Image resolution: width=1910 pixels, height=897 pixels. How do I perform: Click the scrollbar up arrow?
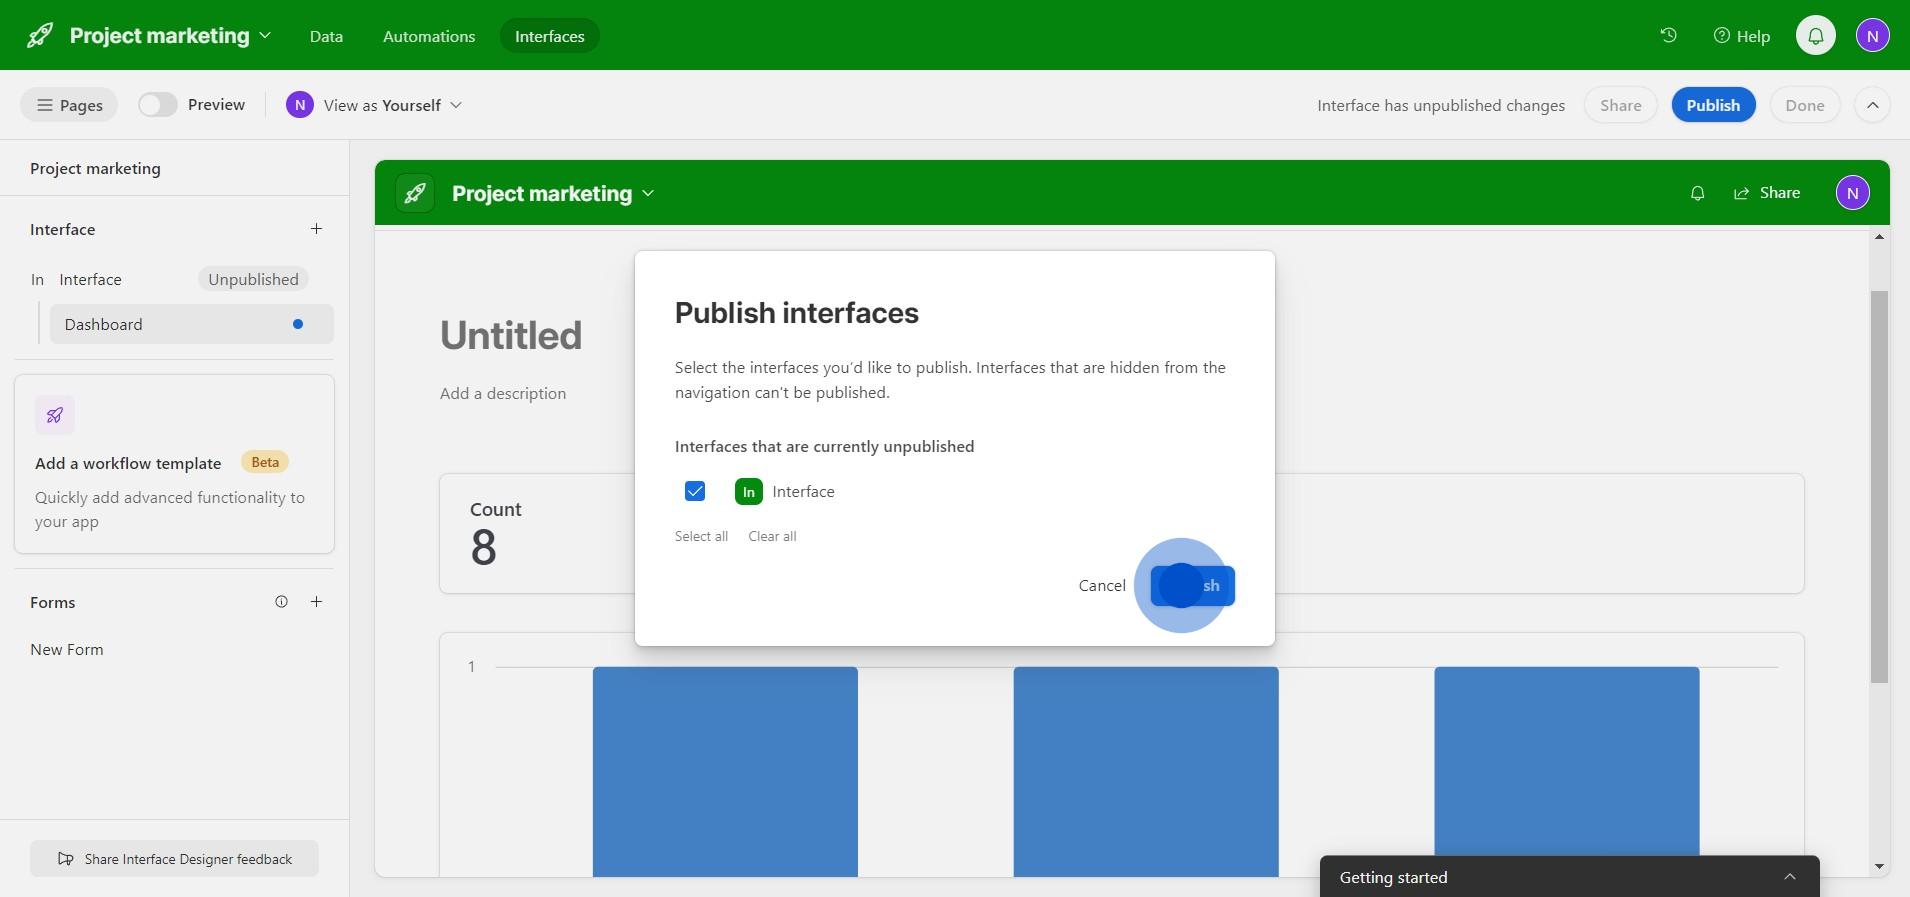click(1879, 237)
